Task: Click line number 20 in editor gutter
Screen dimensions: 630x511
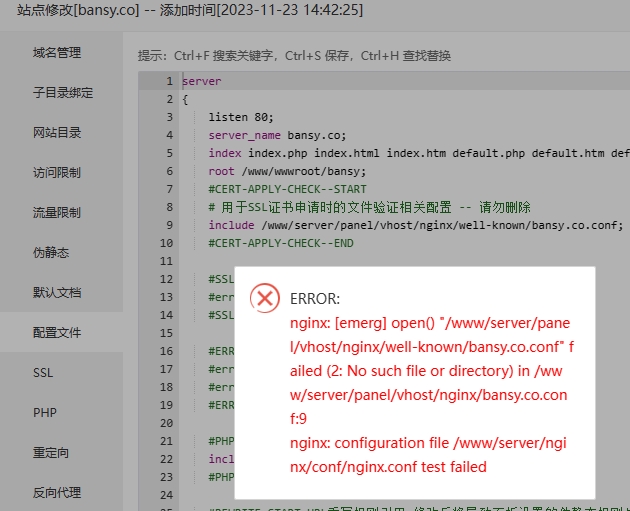Action: [x=166, y=423]
